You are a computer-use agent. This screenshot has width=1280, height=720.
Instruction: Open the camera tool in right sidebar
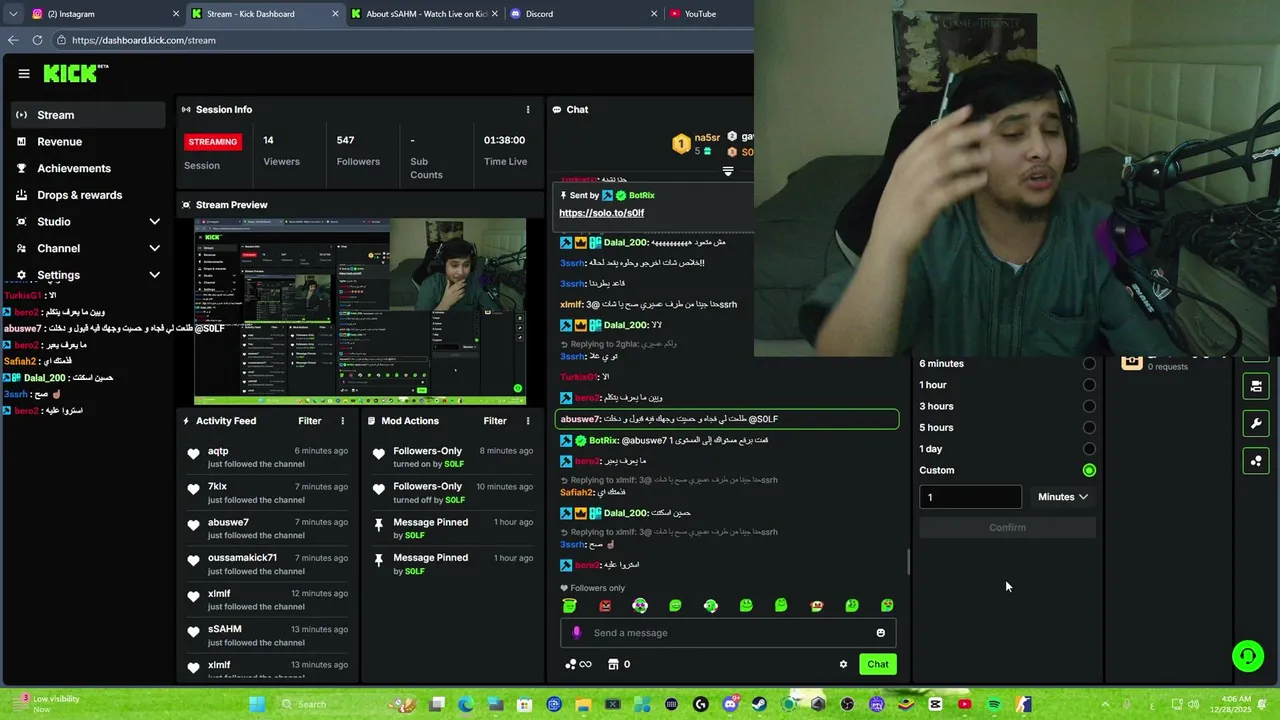(1256, 387)
